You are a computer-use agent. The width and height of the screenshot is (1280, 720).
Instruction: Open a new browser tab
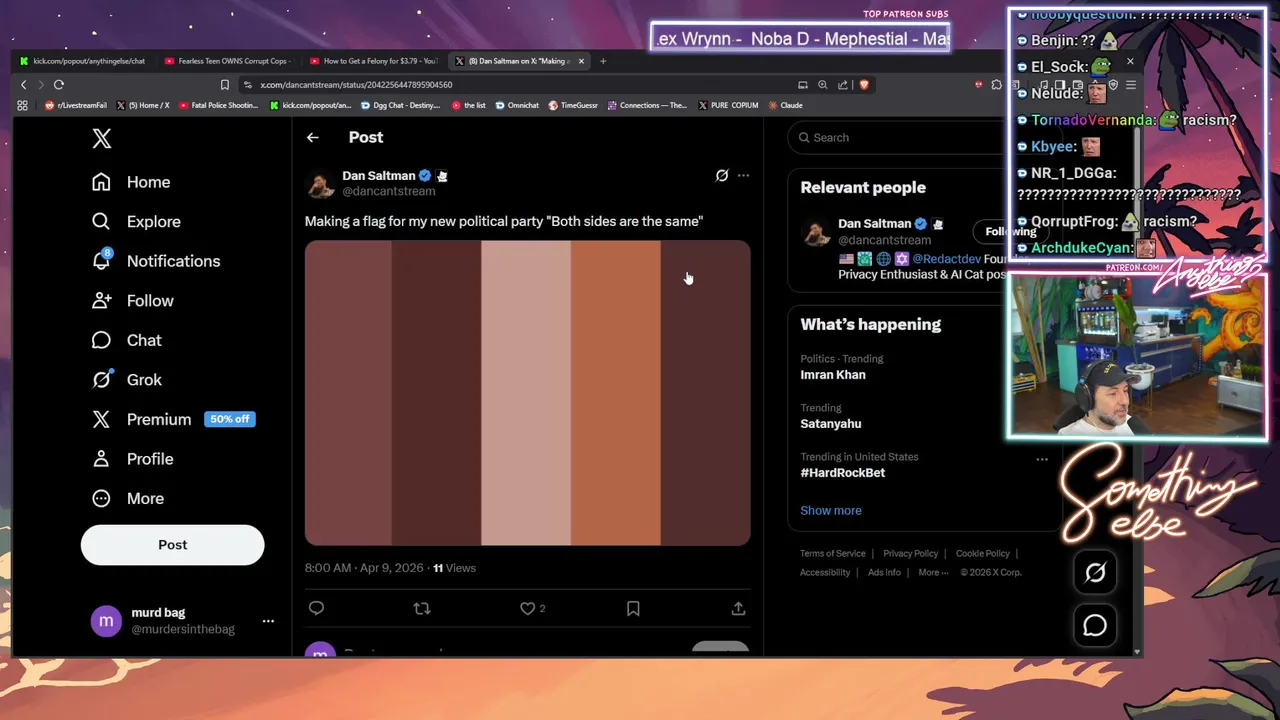[603, 61]
